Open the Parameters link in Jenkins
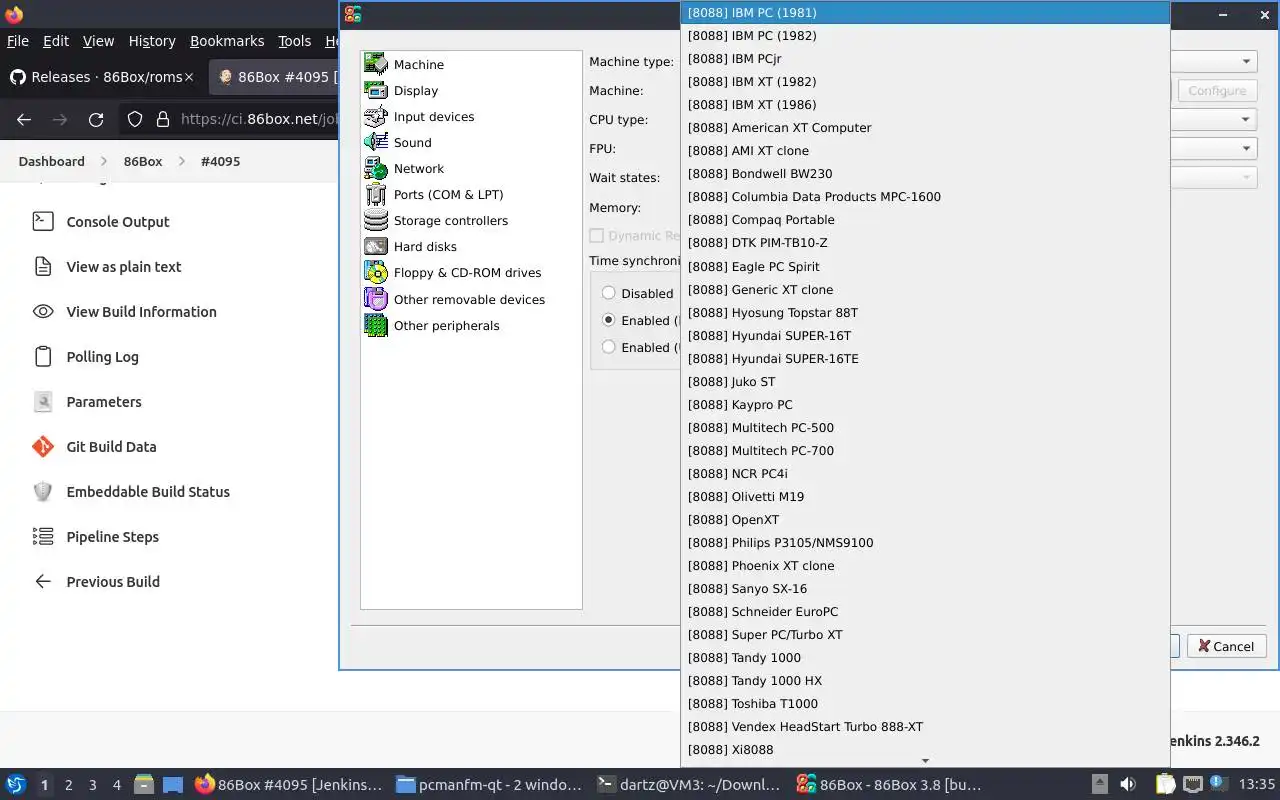Viewport: 1280px width, 800px height. click(x=104, y=401)
